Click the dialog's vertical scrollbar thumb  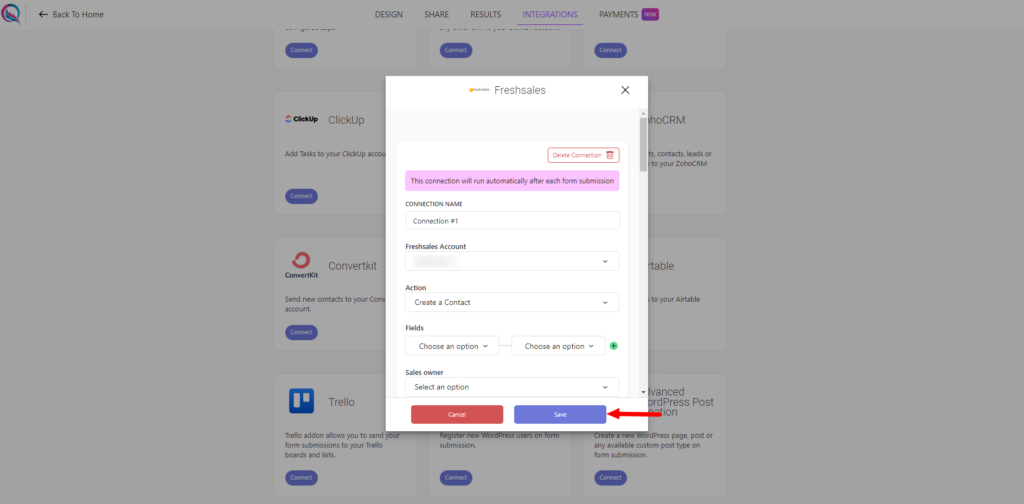(x=643, y=144)
